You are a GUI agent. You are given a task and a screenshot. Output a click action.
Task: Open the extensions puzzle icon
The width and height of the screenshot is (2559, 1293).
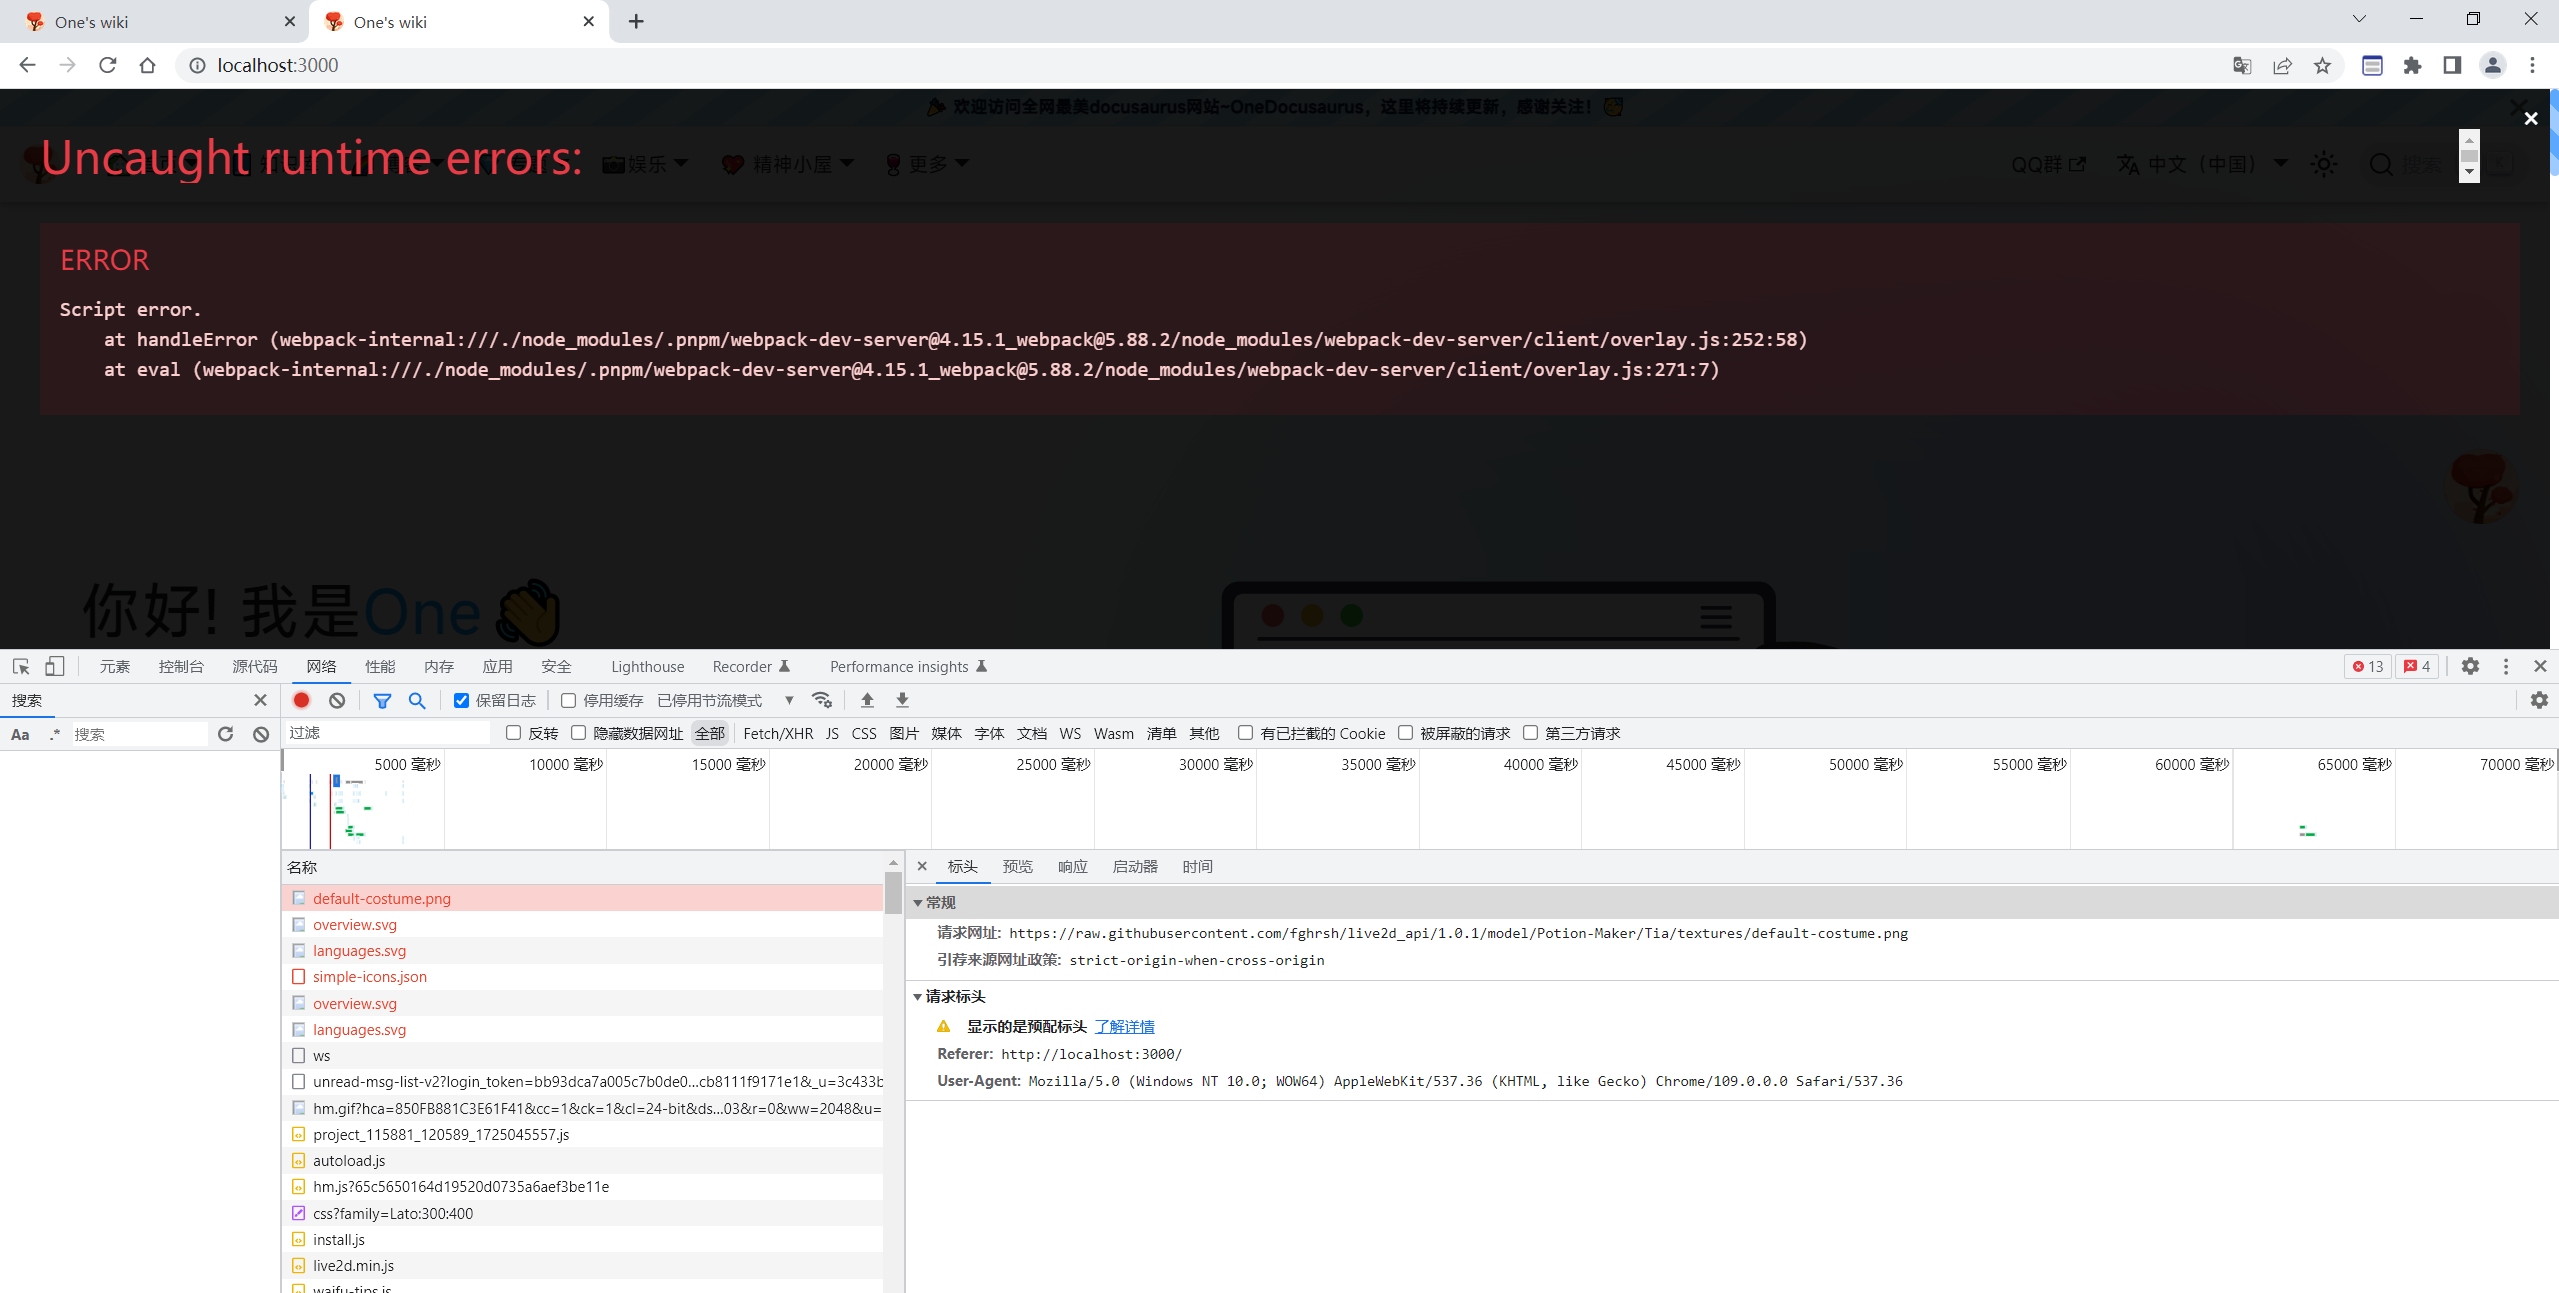2413,66
